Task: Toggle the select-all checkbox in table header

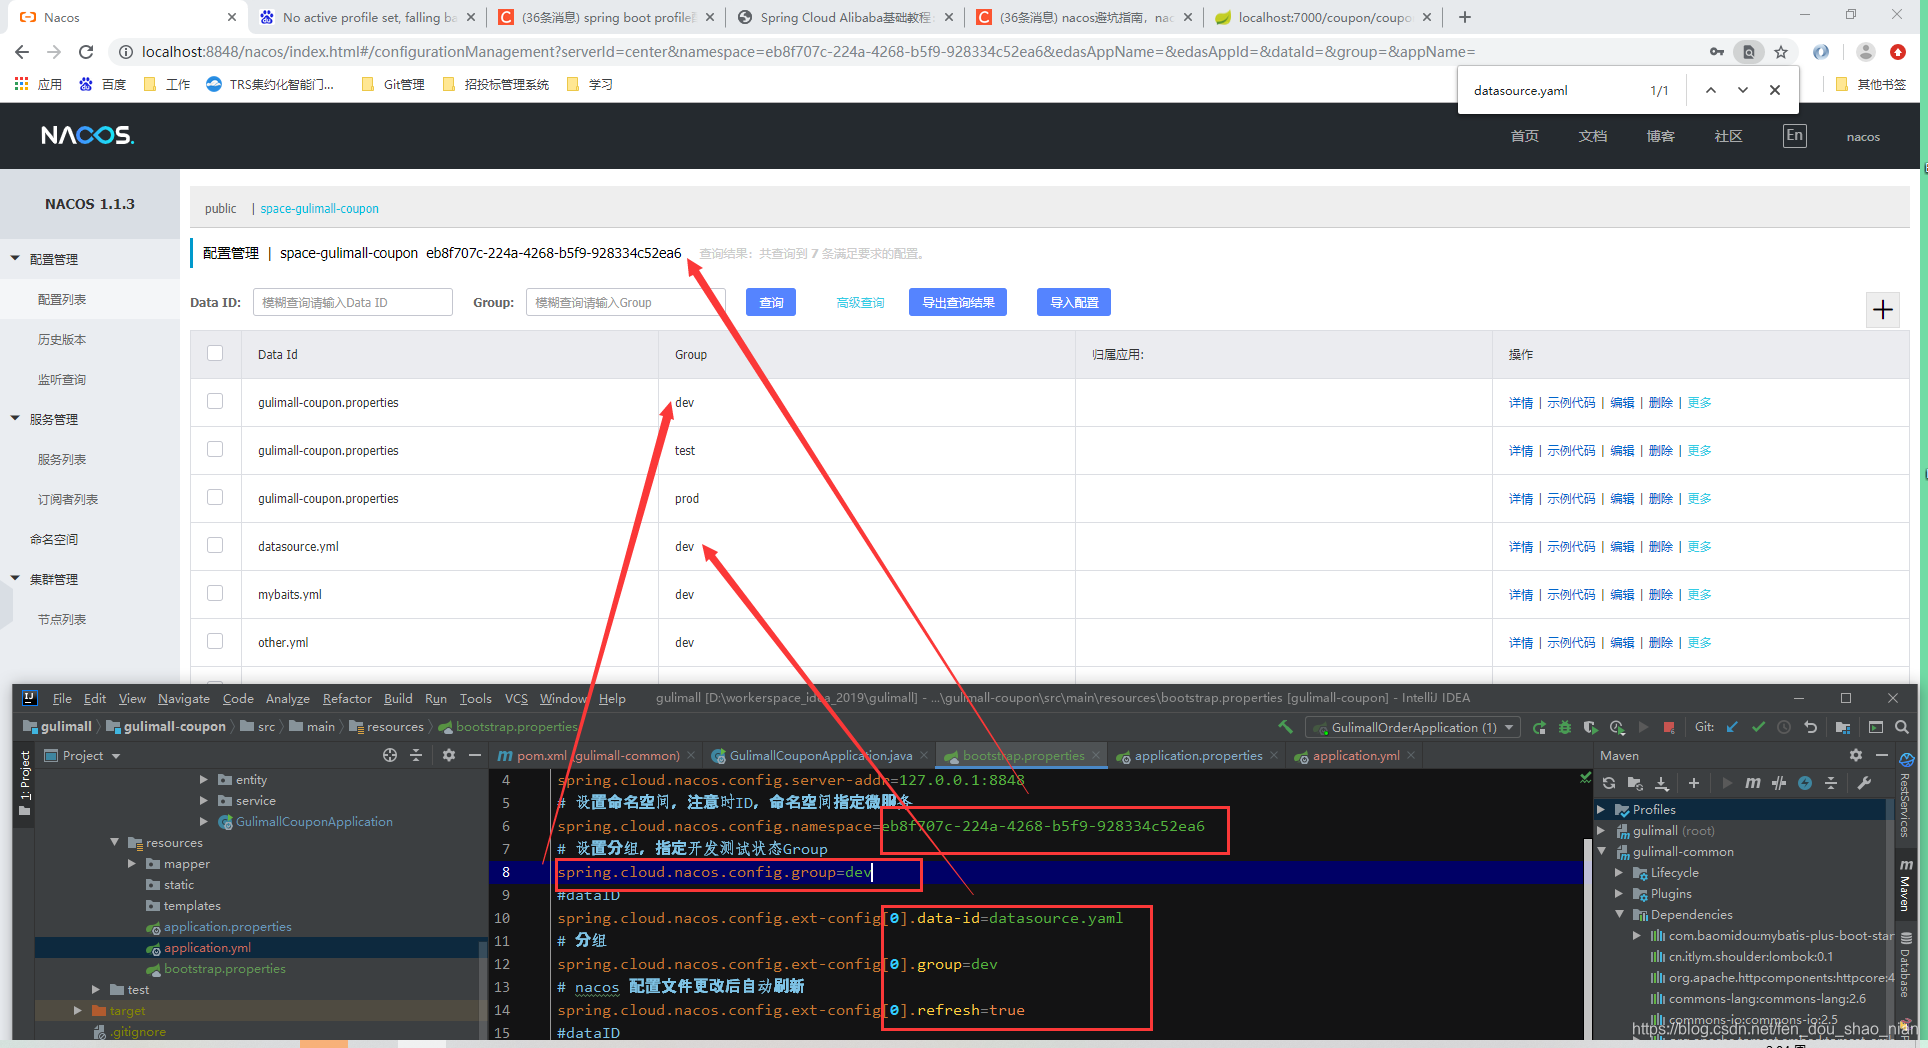Action: 215,353
